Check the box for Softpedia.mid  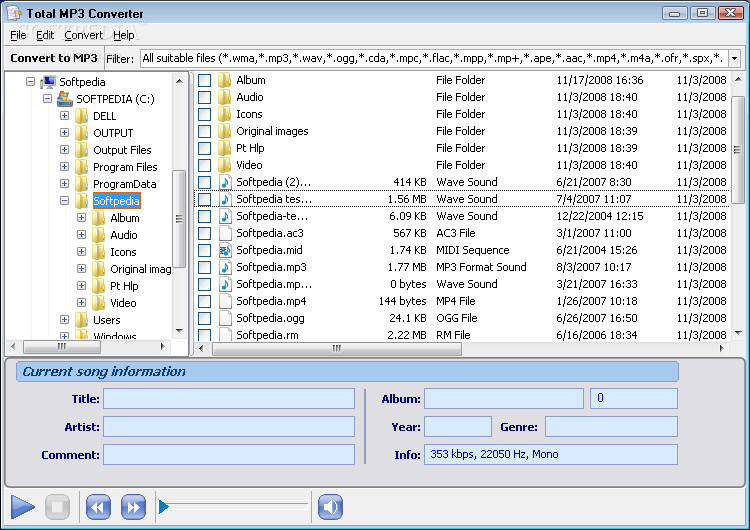click(x=205, y=250)
